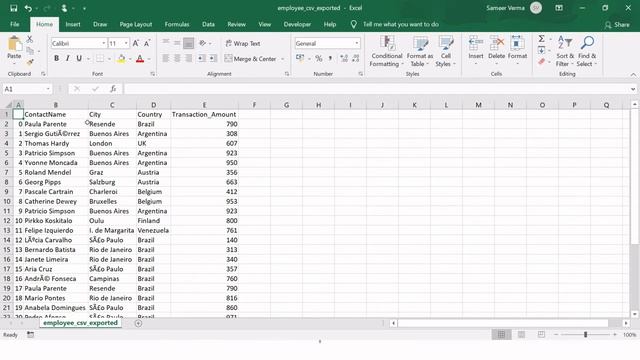Decrease font size with small A icon
Screen dimensions: 640x360
(x=147, y=43)
